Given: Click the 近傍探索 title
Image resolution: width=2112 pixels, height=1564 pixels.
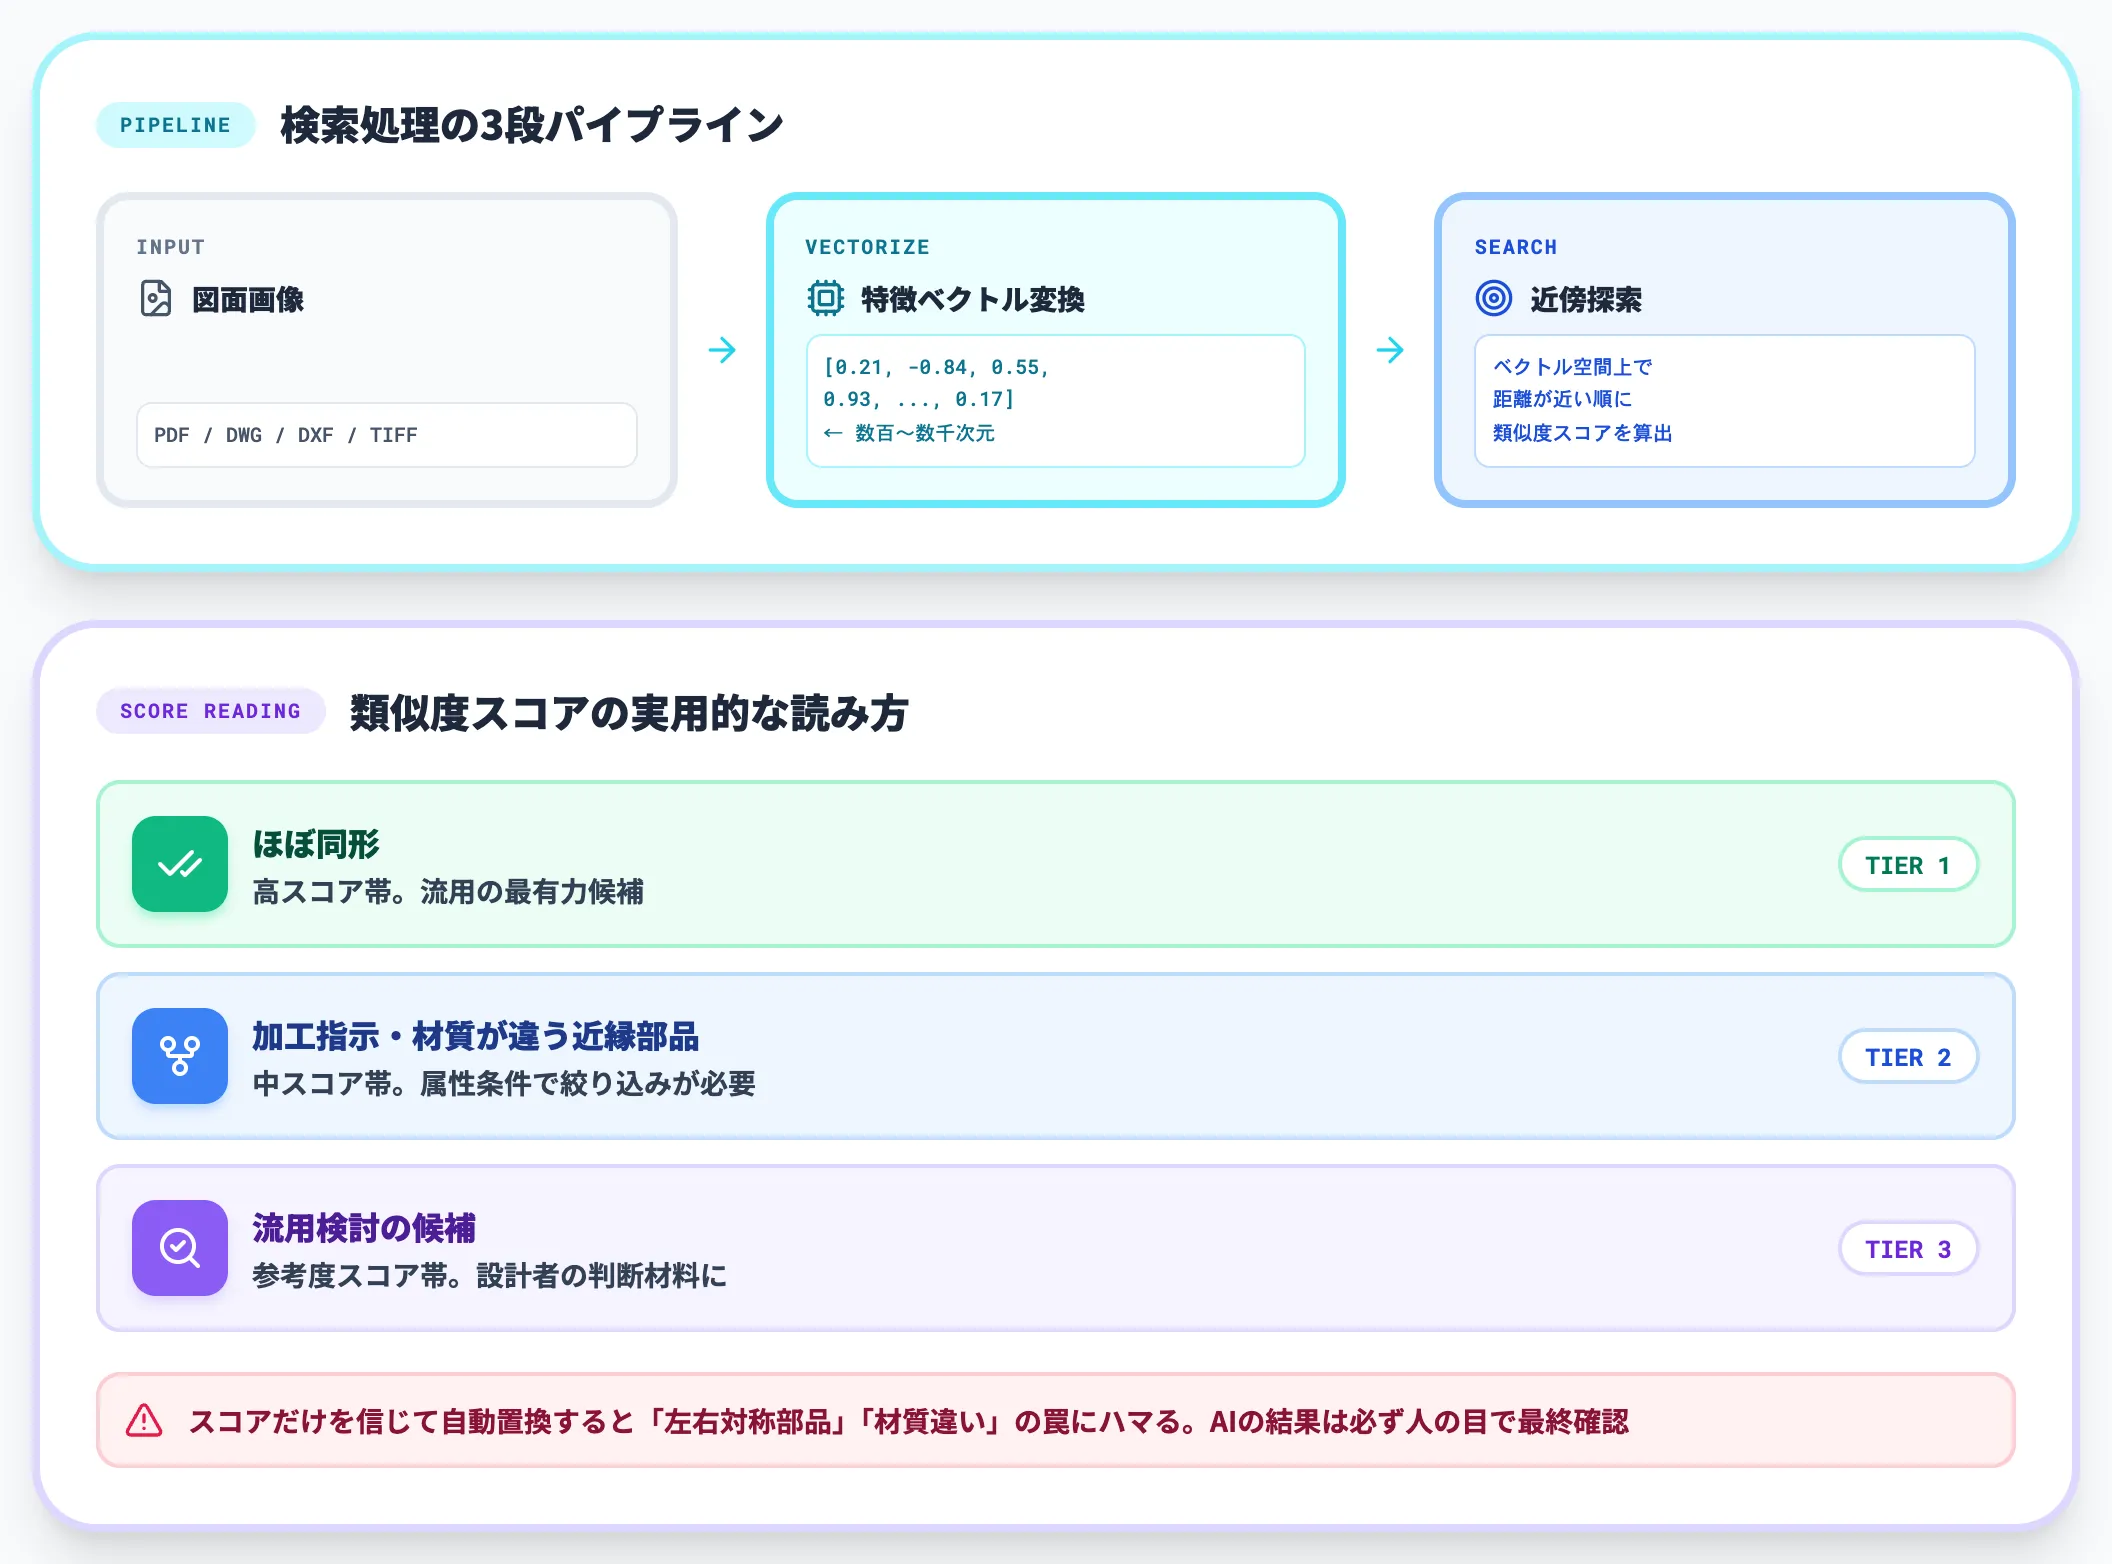Looking at the screenshot, I should (x=1586, y=299).
